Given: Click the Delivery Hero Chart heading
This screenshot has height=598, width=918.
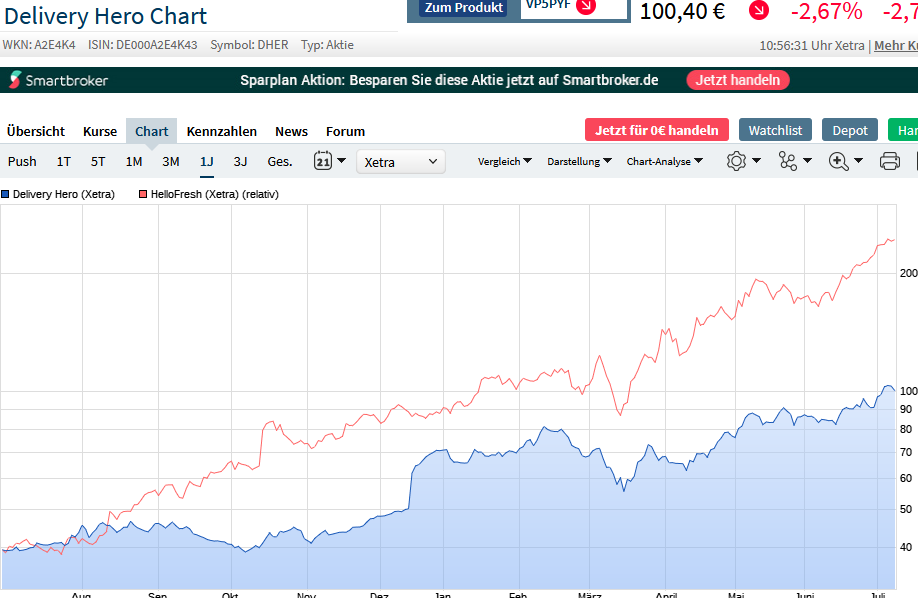Looking at the screenshot, I should 105,16.
